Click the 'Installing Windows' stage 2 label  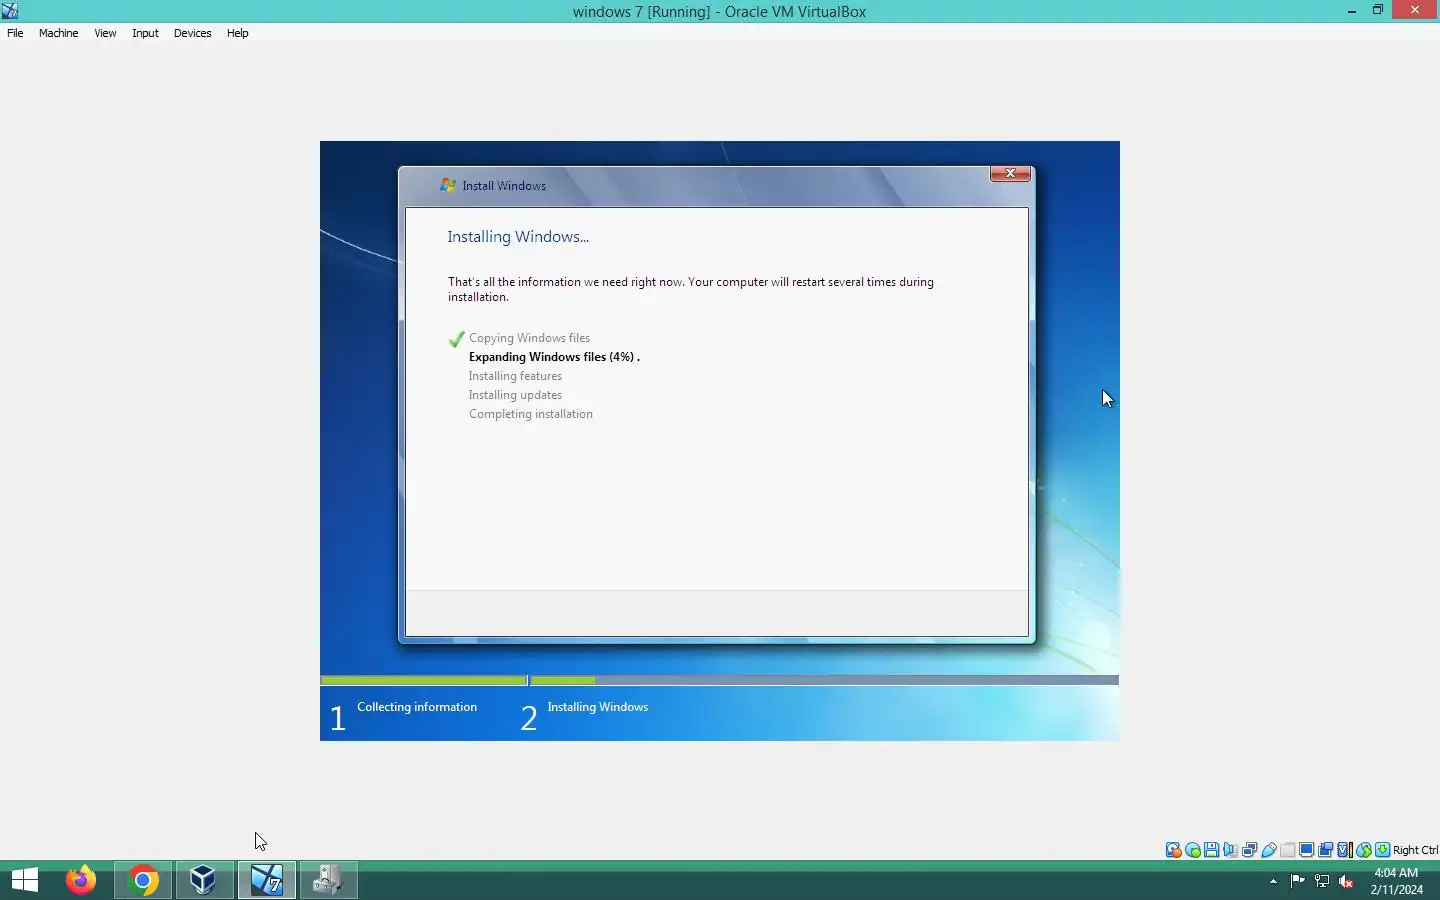(x=597, y=707)
